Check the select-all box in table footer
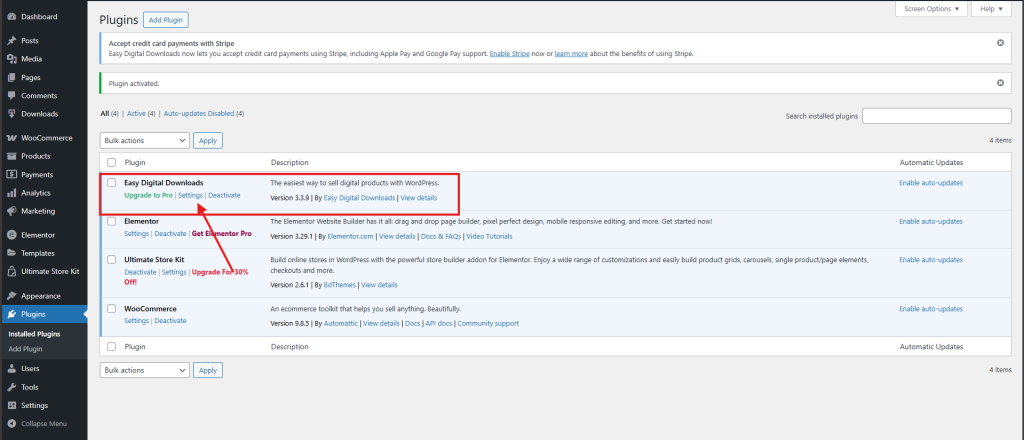 click(112, 347)
